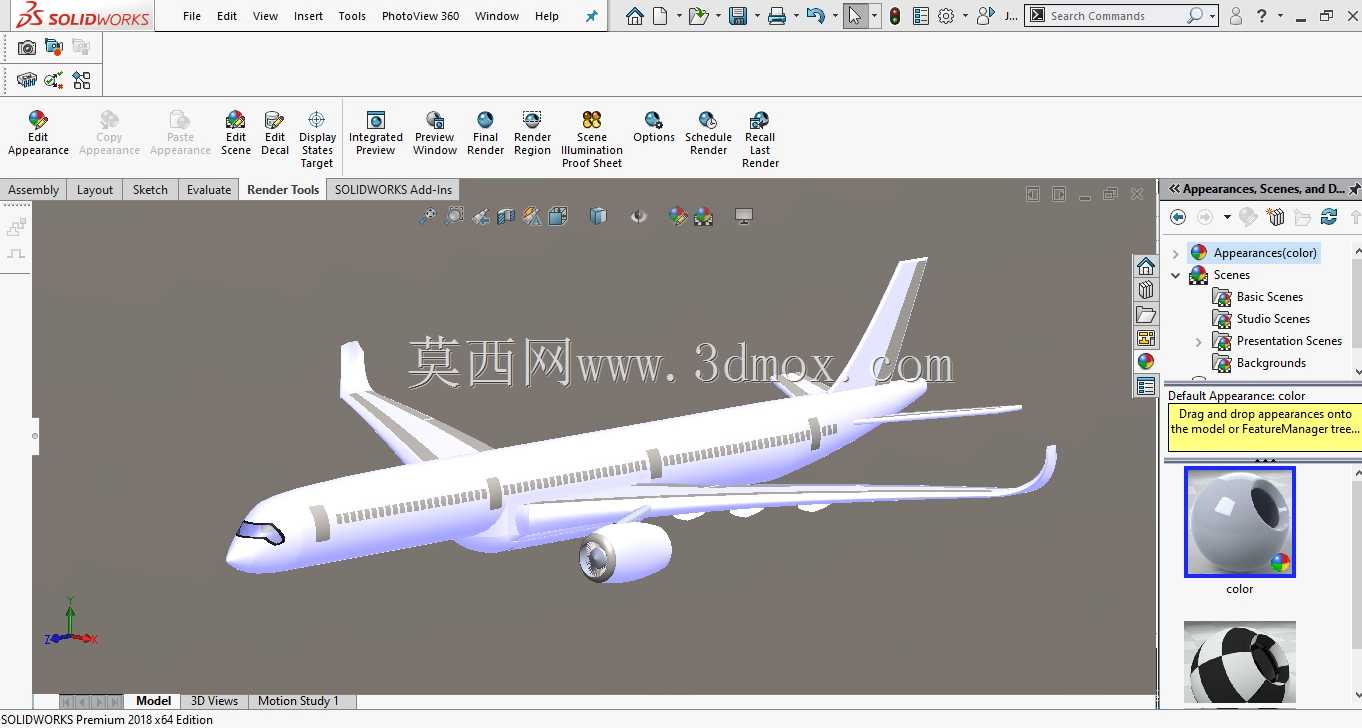Select the Render Region tool
Screen dimensions: 1362x728
click(532, 133)
